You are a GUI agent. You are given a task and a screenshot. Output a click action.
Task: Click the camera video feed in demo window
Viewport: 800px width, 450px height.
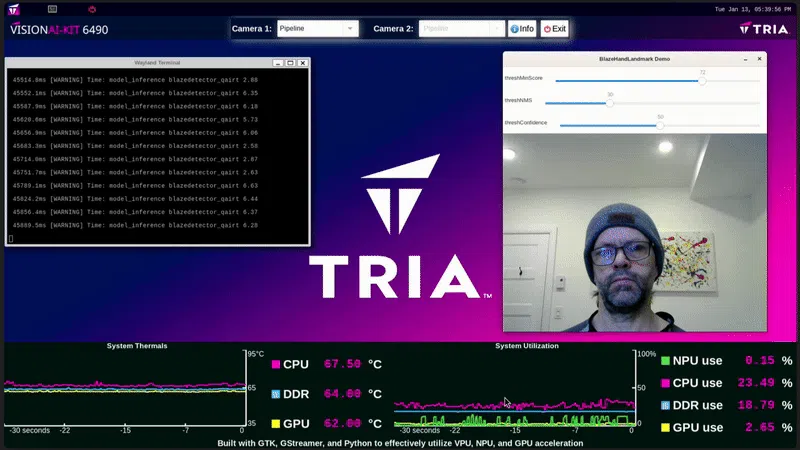pyautogui.click(x=635, y=233)
